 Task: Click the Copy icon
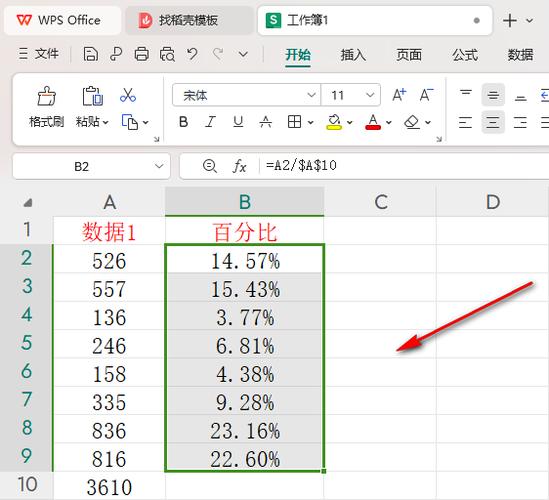pos(130,122)
